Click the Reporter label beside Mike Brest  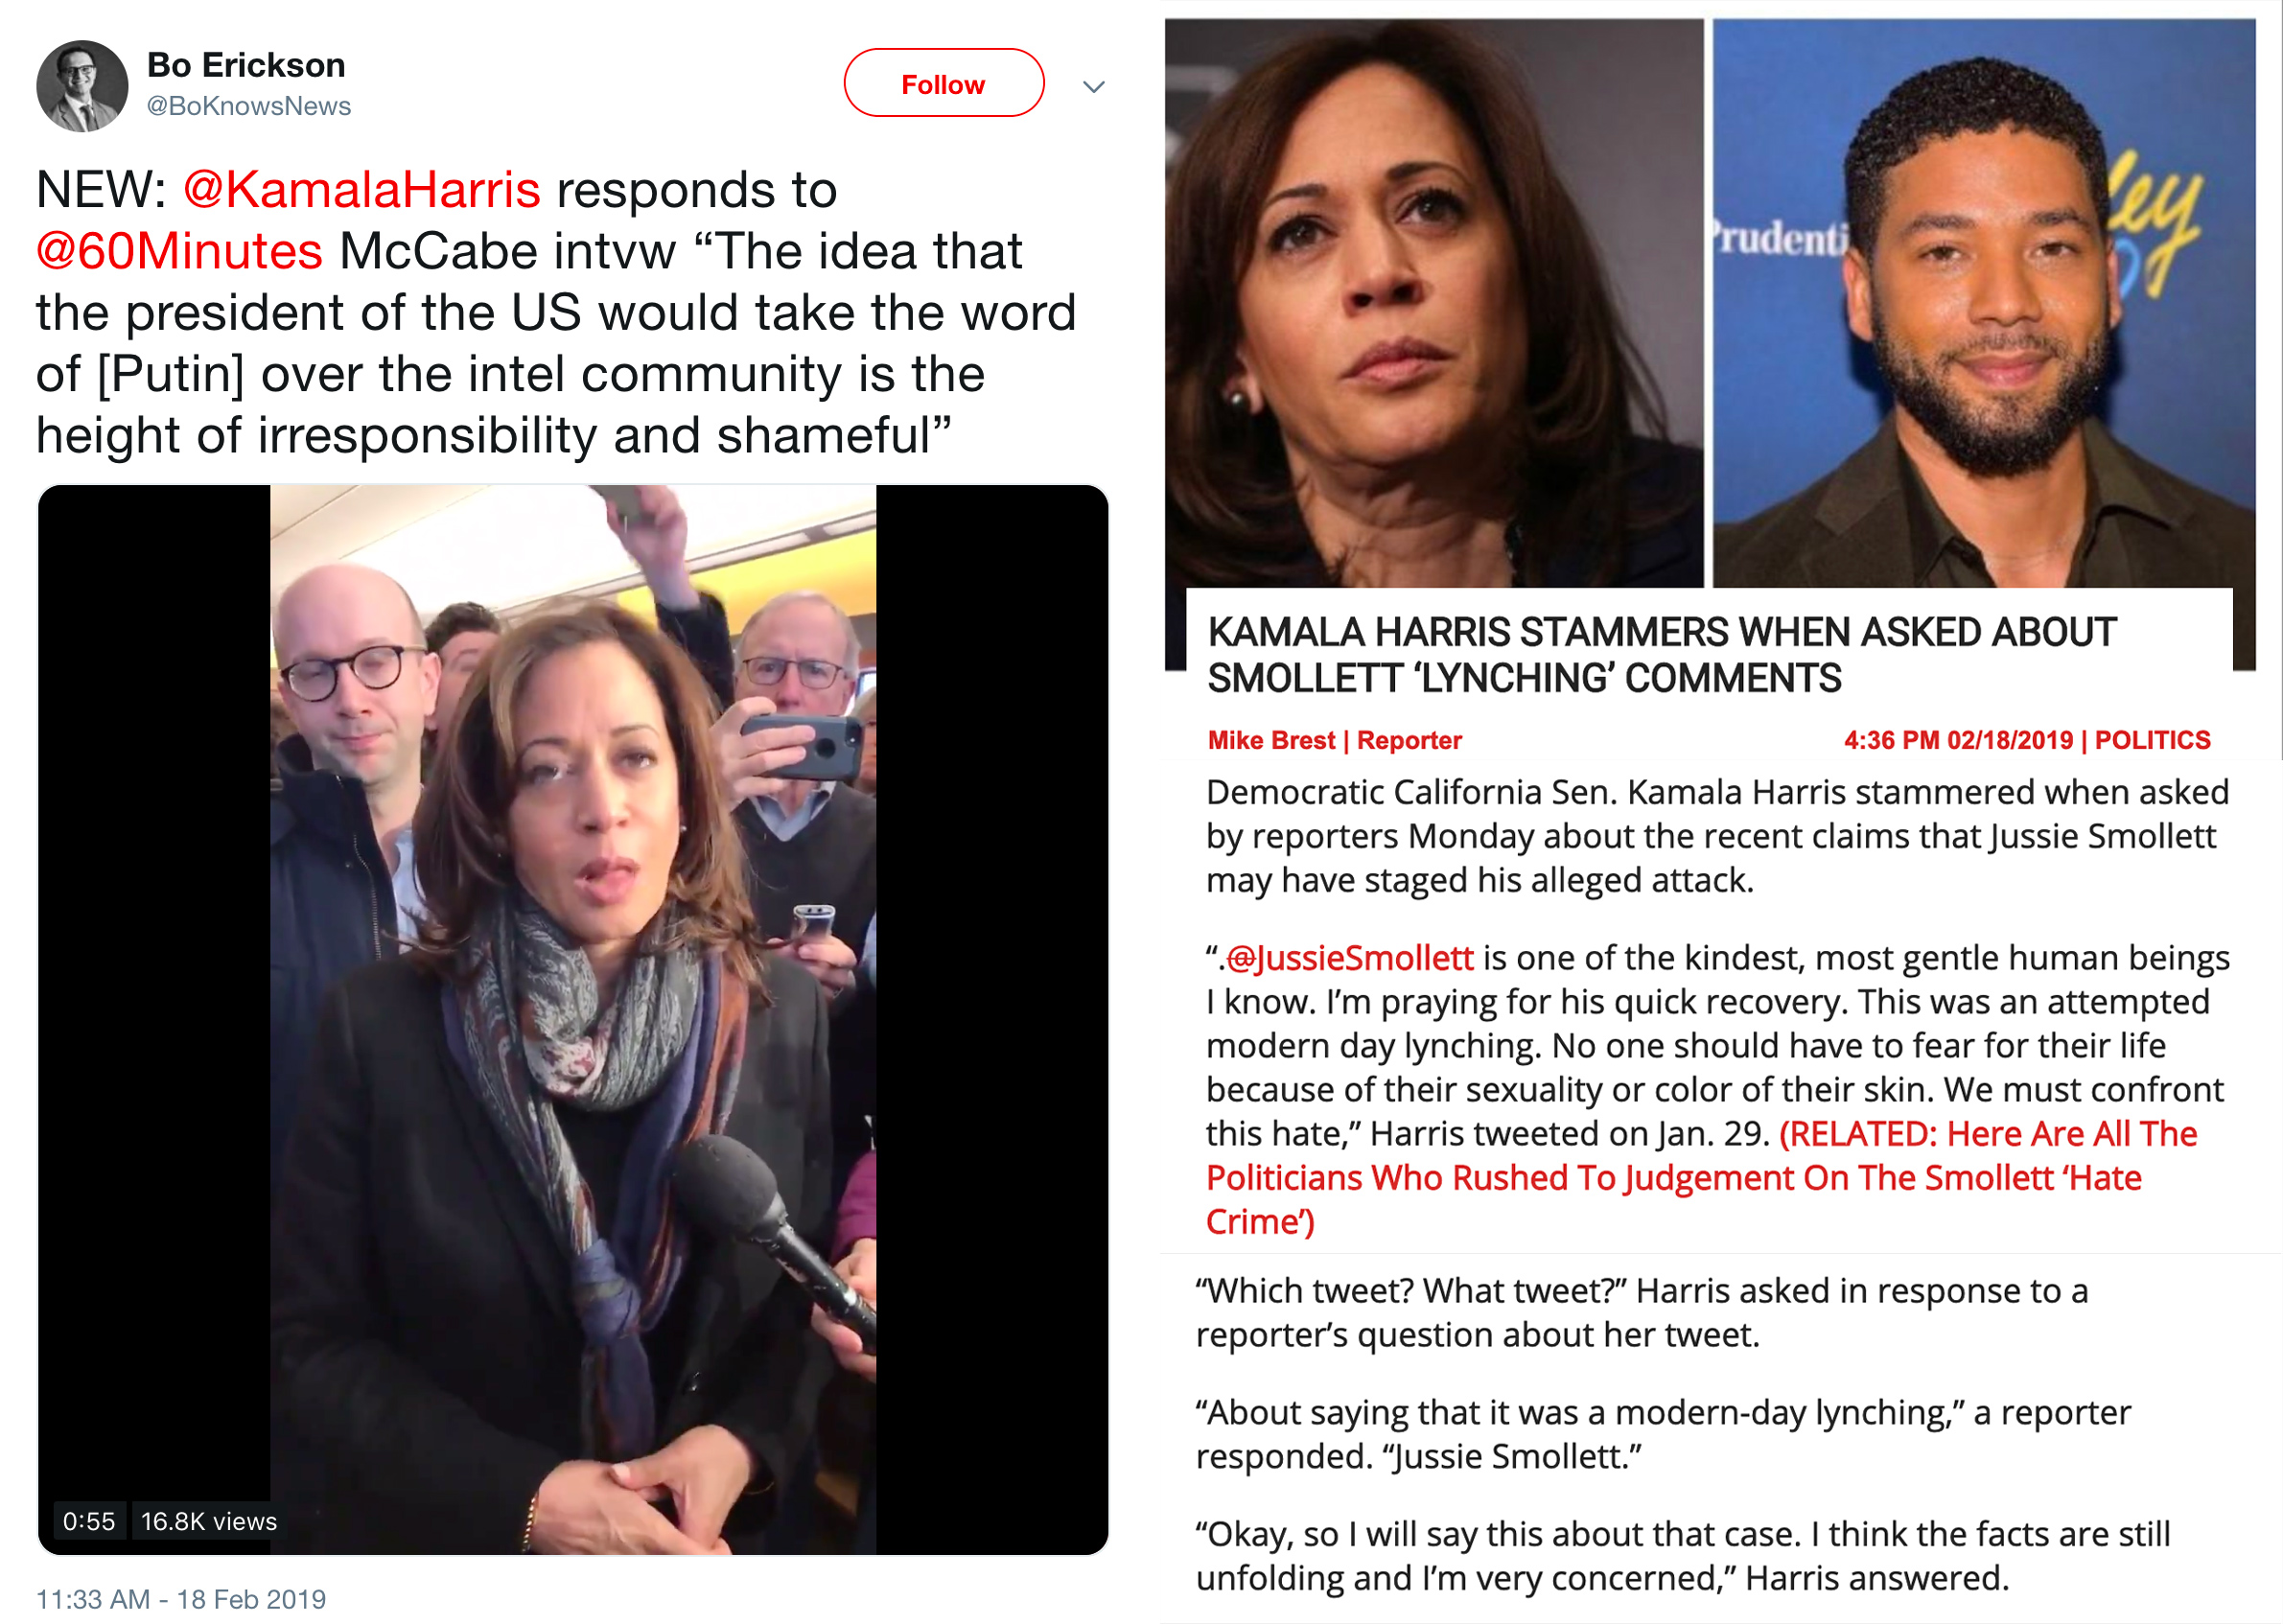coord(1409,740)
